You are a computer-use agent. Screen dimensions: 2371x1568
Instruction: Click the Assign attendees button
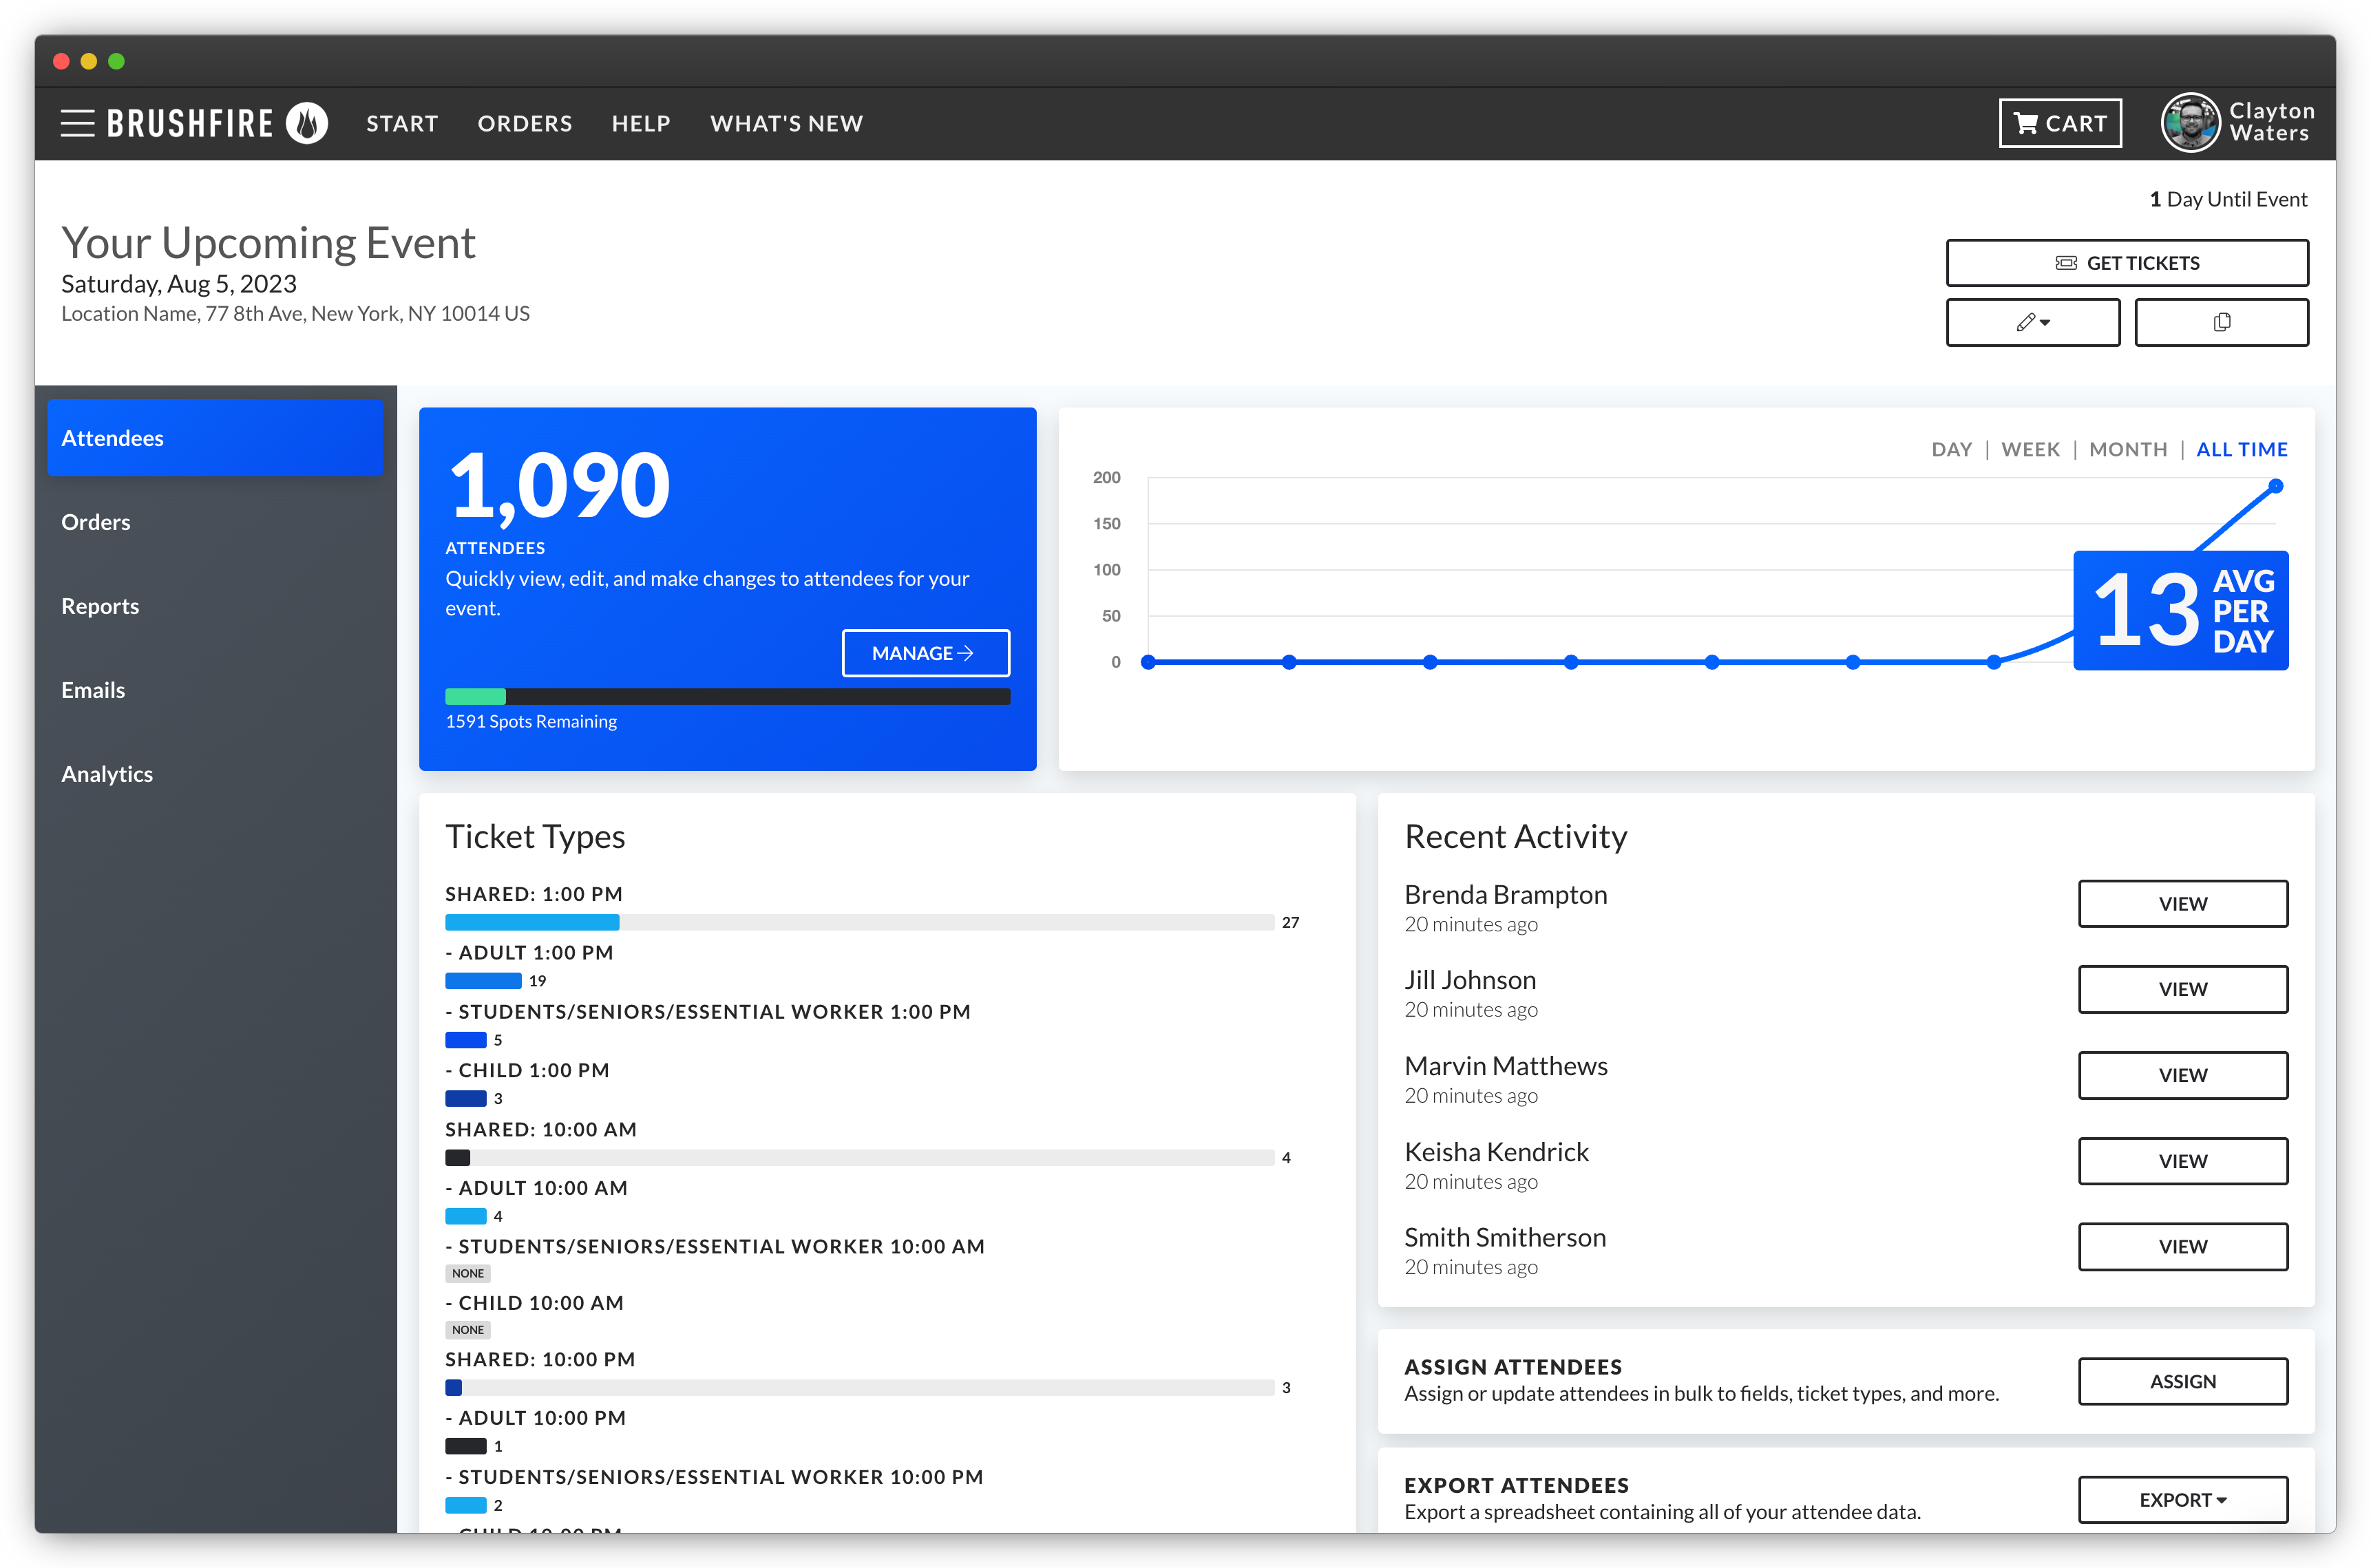pyautogui.click(x=2182, y=1381)
